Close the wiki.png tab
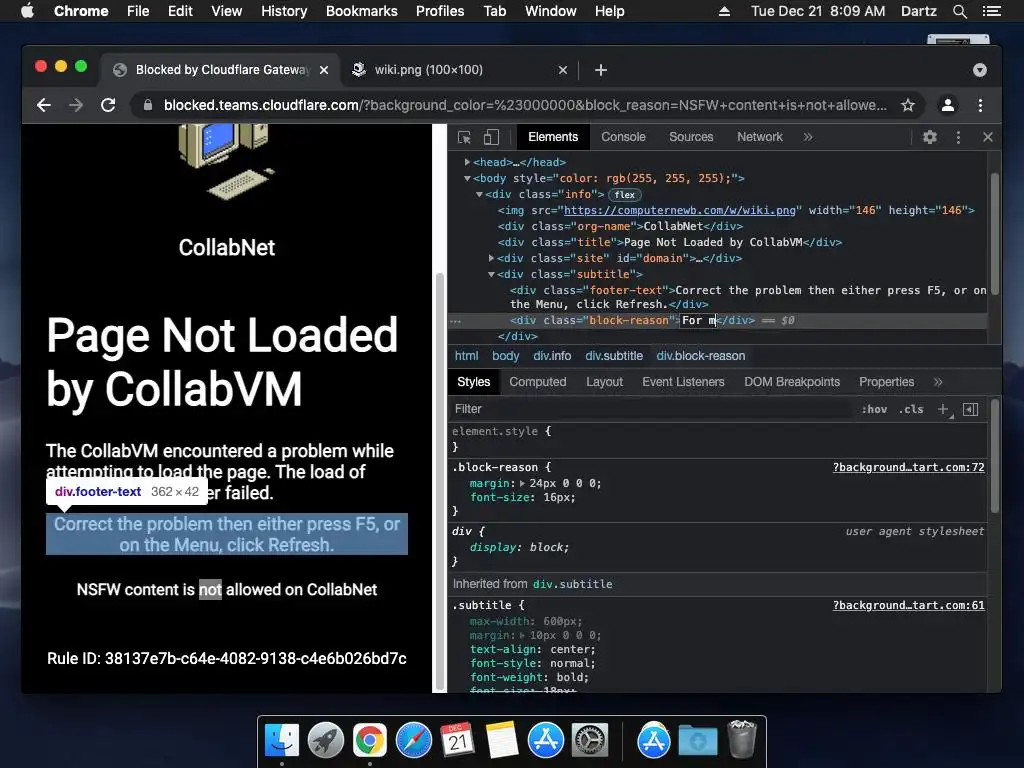This screenshot has height=768, width=1024. point(563,70)
